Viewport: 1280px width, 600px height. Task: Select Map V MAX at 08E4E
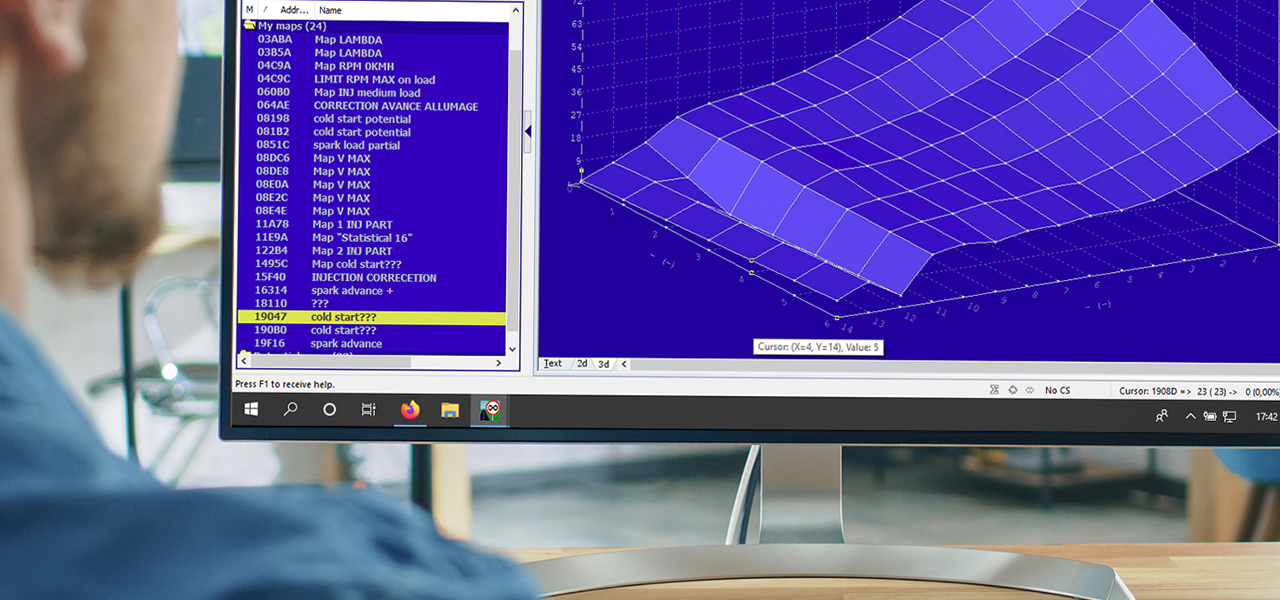[374, 211]
